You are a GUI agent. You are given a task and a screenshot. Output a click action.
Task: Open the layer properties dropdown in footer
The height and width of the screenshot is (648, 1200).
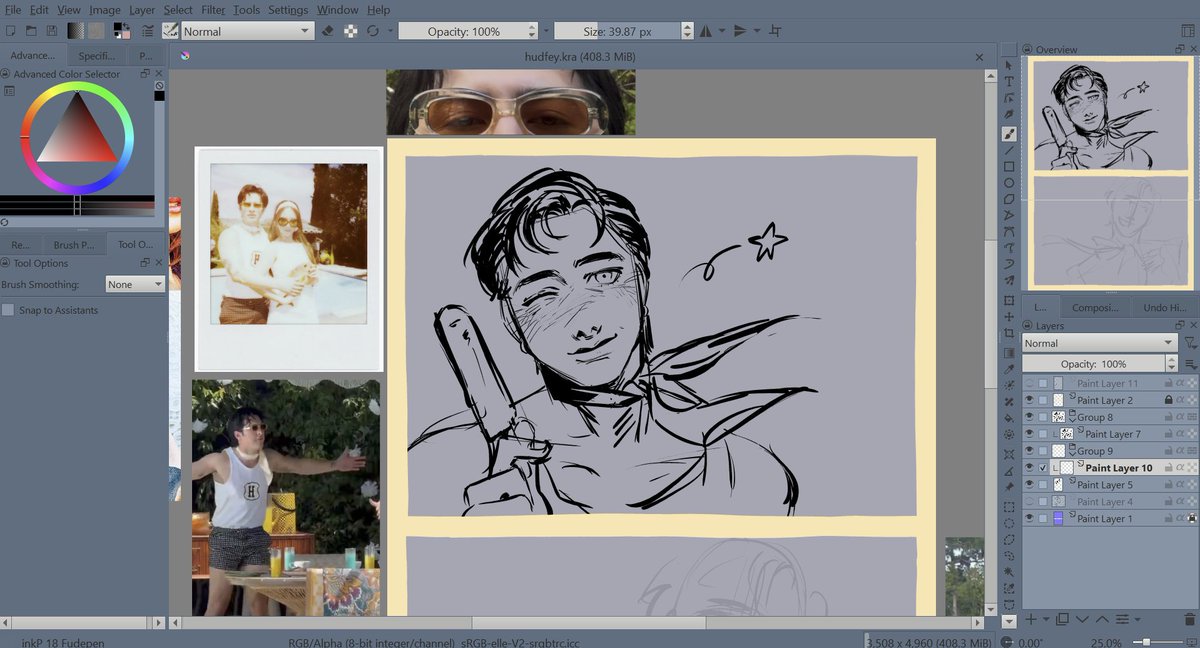tap(1136, 620)
